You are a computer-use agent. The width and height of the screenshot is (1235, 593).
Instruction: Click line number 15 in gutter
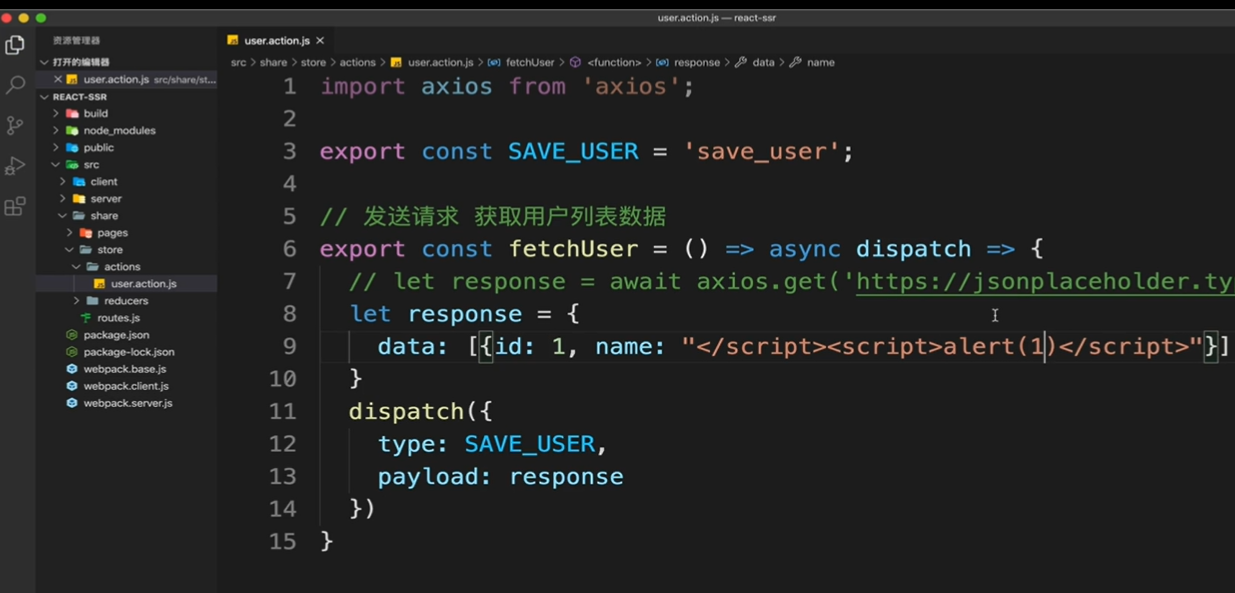coord(282,541)
